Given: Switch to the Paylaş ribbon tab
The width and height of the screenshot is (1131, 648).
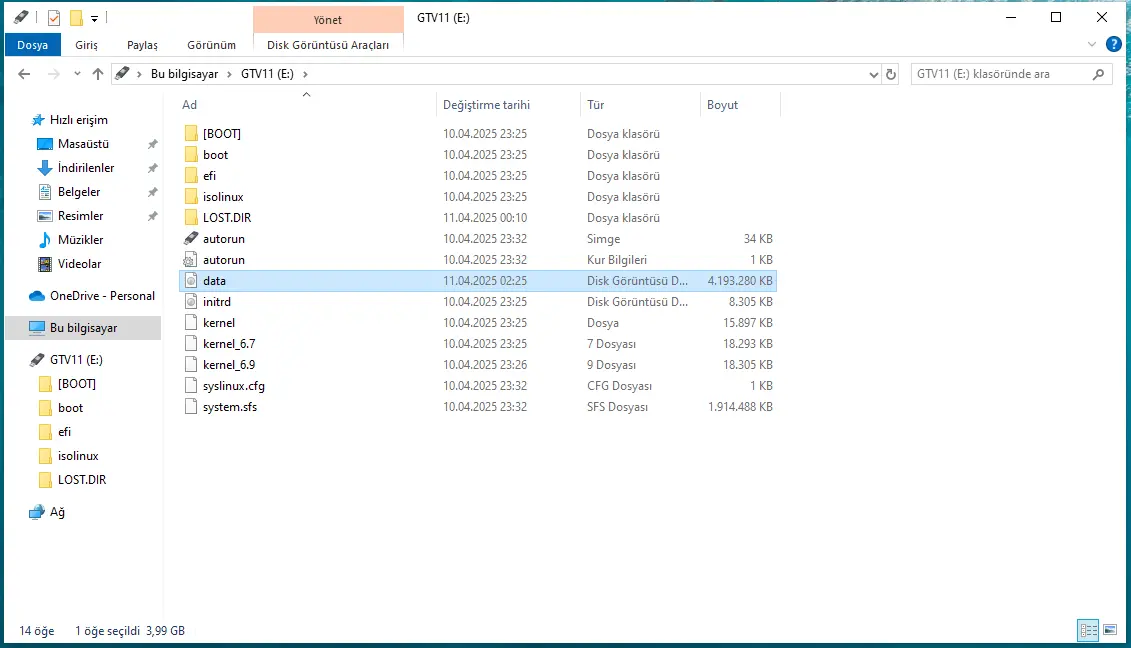Looking at the screenshot, I should tap(142, 45).
